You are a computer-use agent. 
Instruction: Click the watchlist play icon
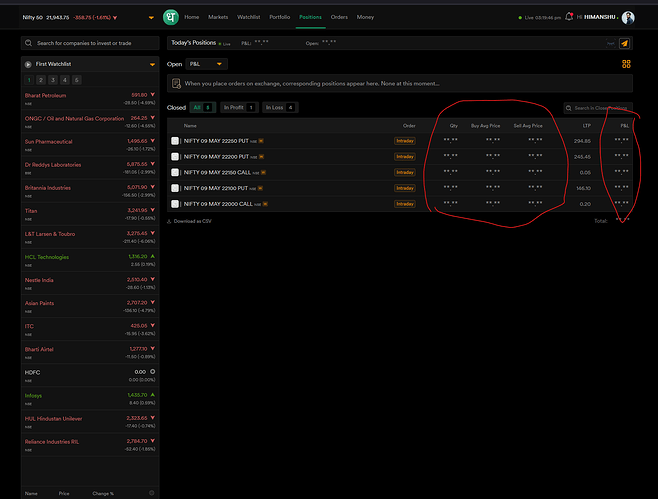[x=28, y=64]
